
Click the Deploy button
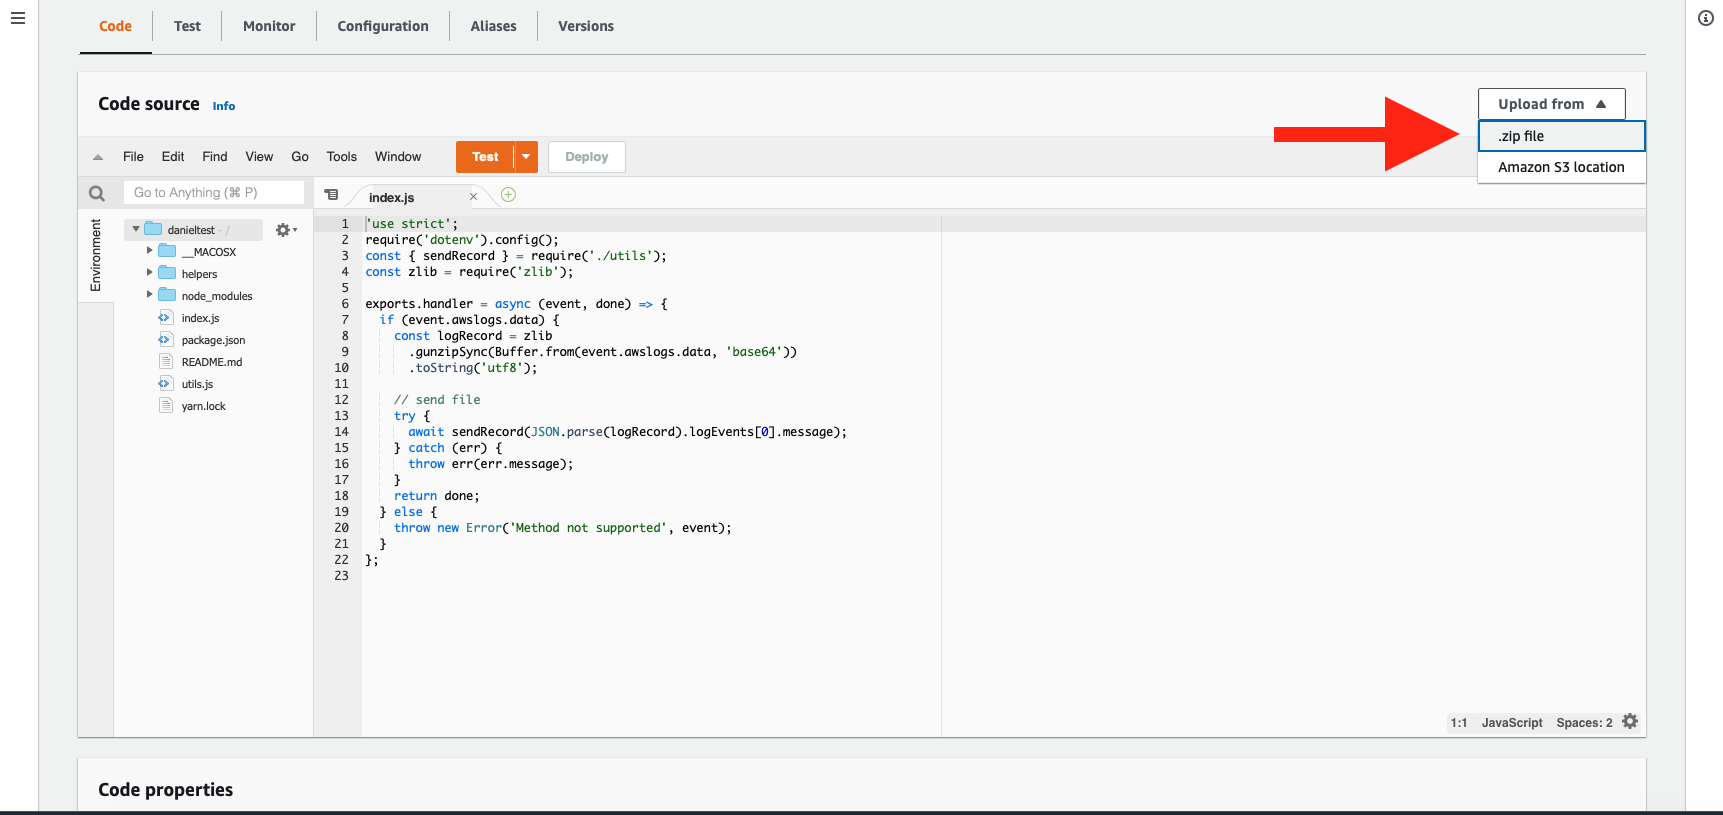(587, 157)
